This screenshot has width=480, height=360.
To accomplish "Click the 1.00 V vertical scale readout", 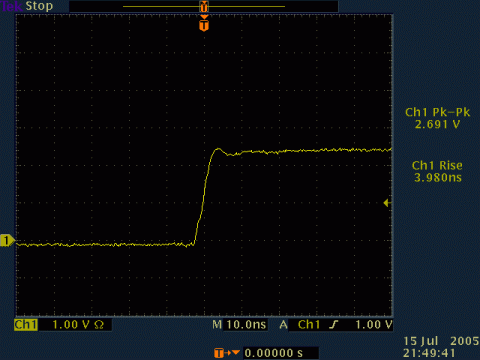I will tap(71, 325).
